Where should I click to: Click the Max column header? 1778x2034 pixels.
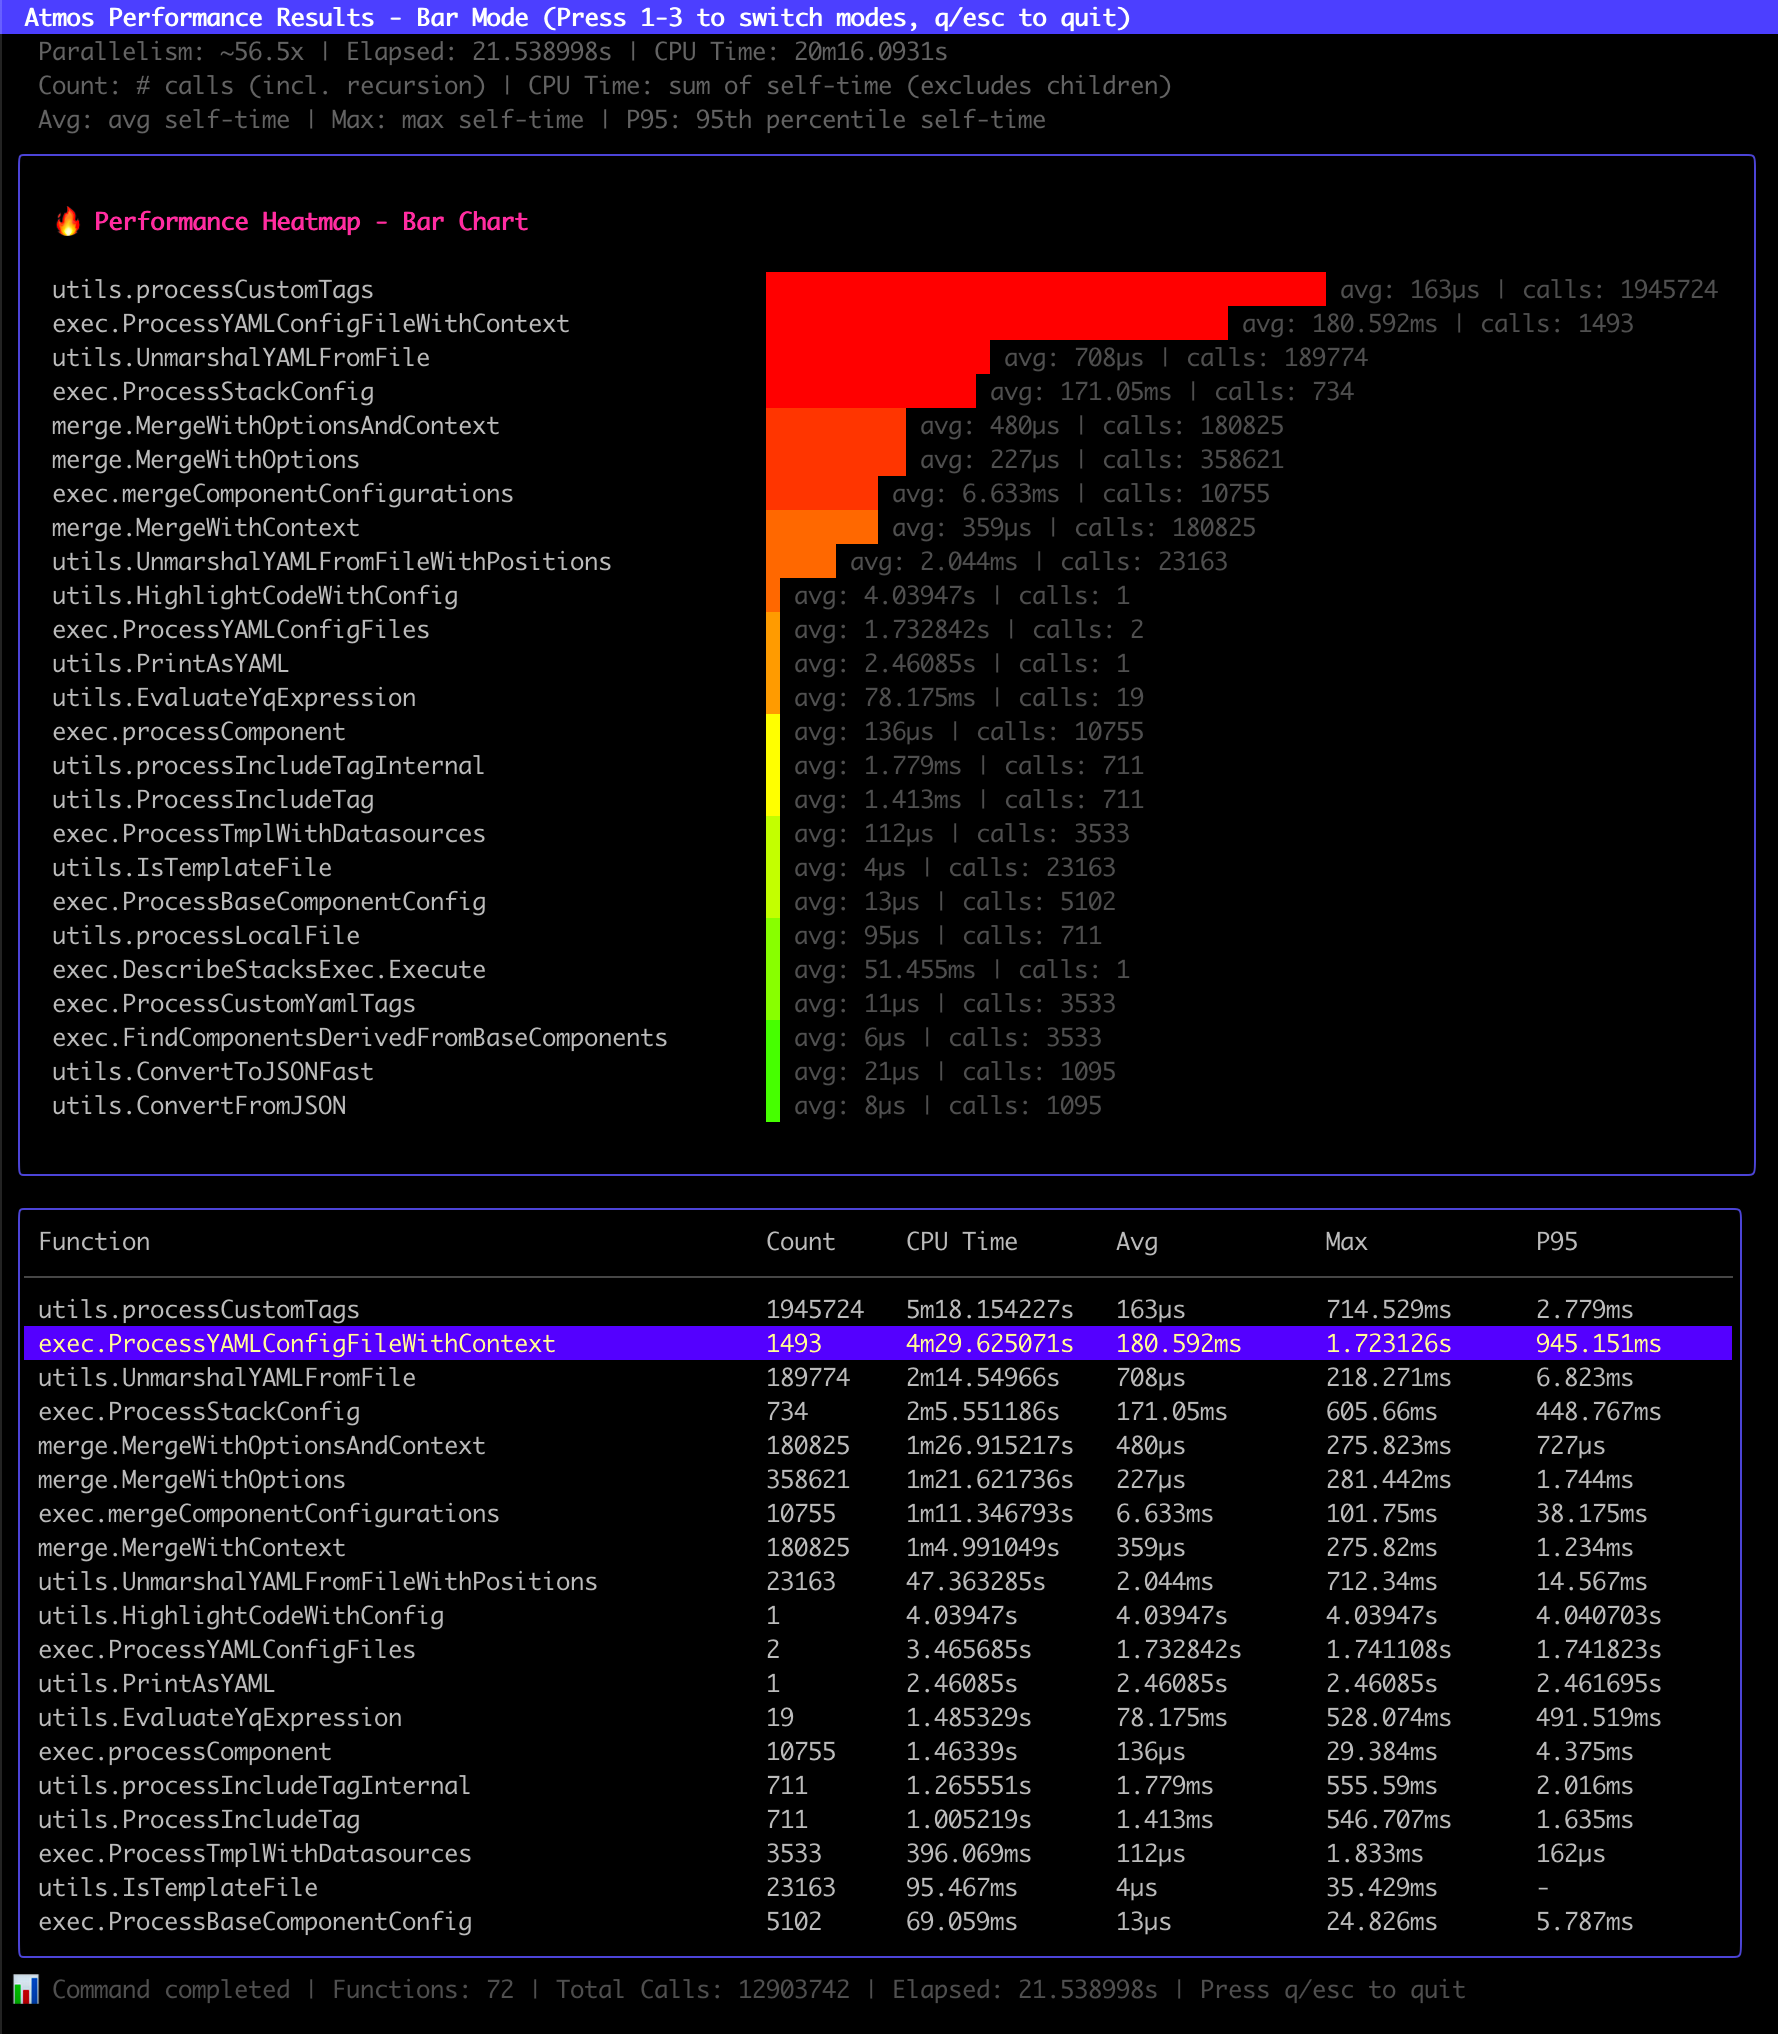coord(1346,1241)
